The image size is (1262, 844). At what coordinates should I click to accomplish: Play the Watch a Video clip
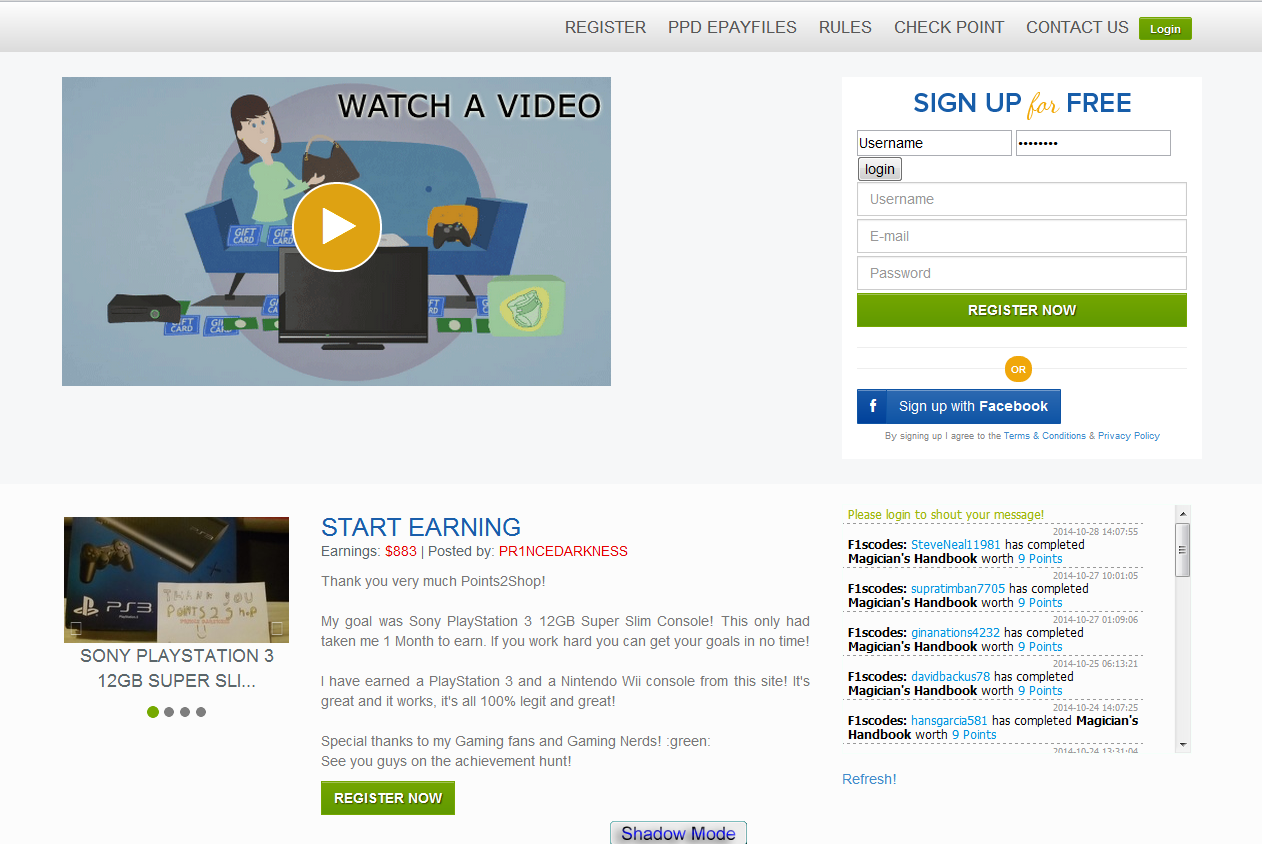click(337, 227)
